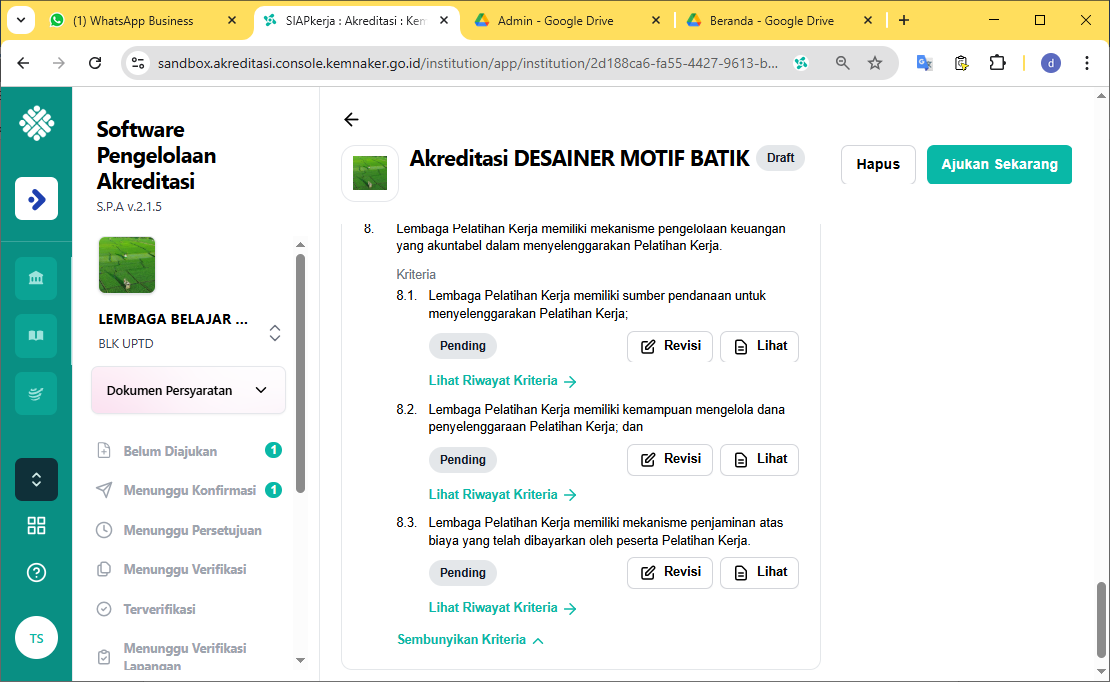Select Belum Diajukan in the sidebar
Image resolution: width=1110 pixels, height=682 pixels.
point(170,451)
